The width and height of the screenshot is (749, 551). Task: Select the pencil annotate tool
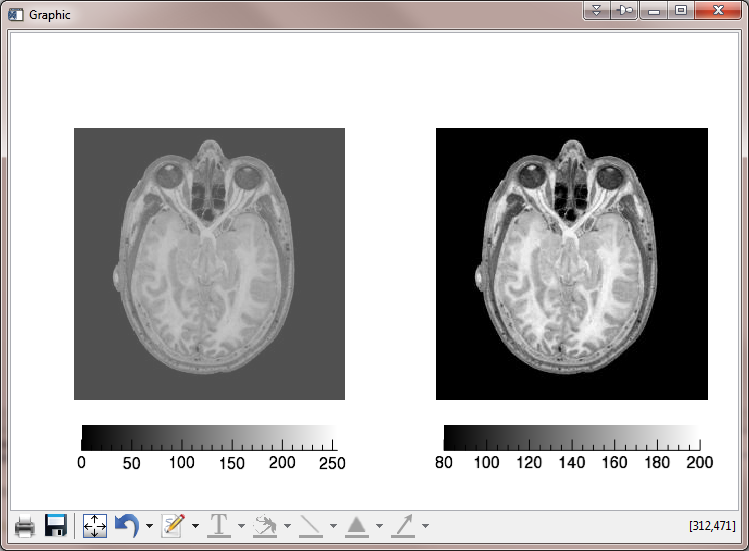point(173,526)
